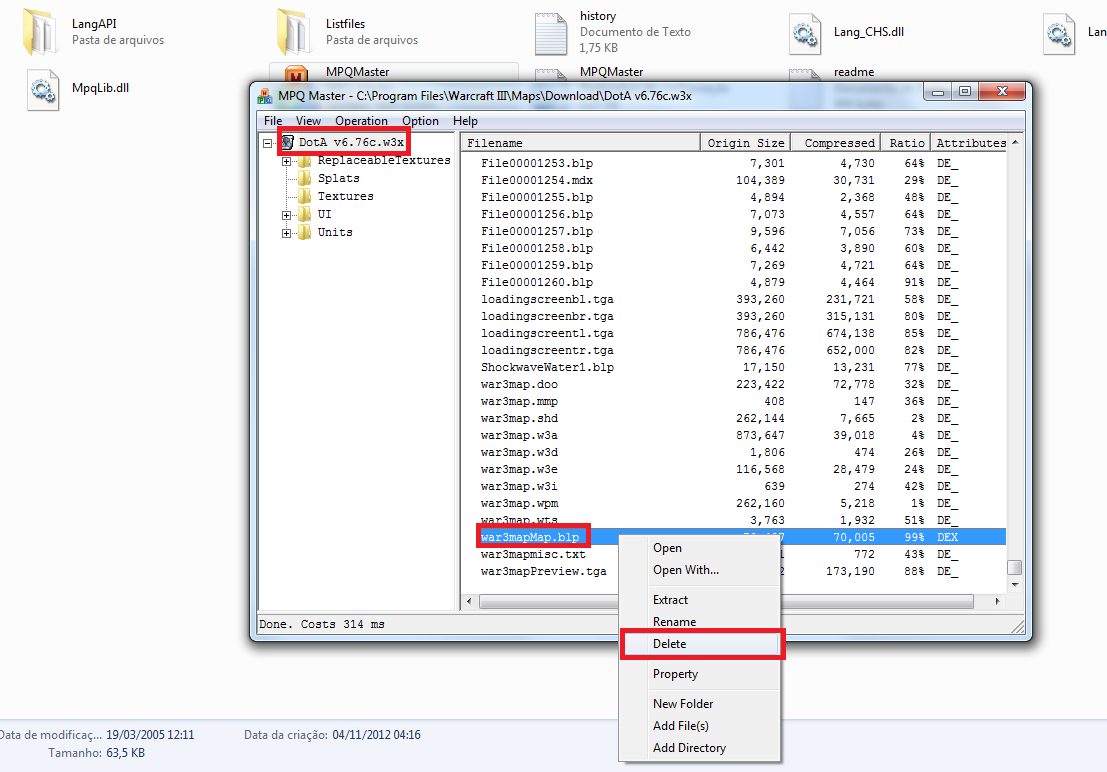The height and width of the screenshot is (772, 1107).
Task: Choose Add Directory in the context menu
Action: pyautogui.click(x=700, y=747)
